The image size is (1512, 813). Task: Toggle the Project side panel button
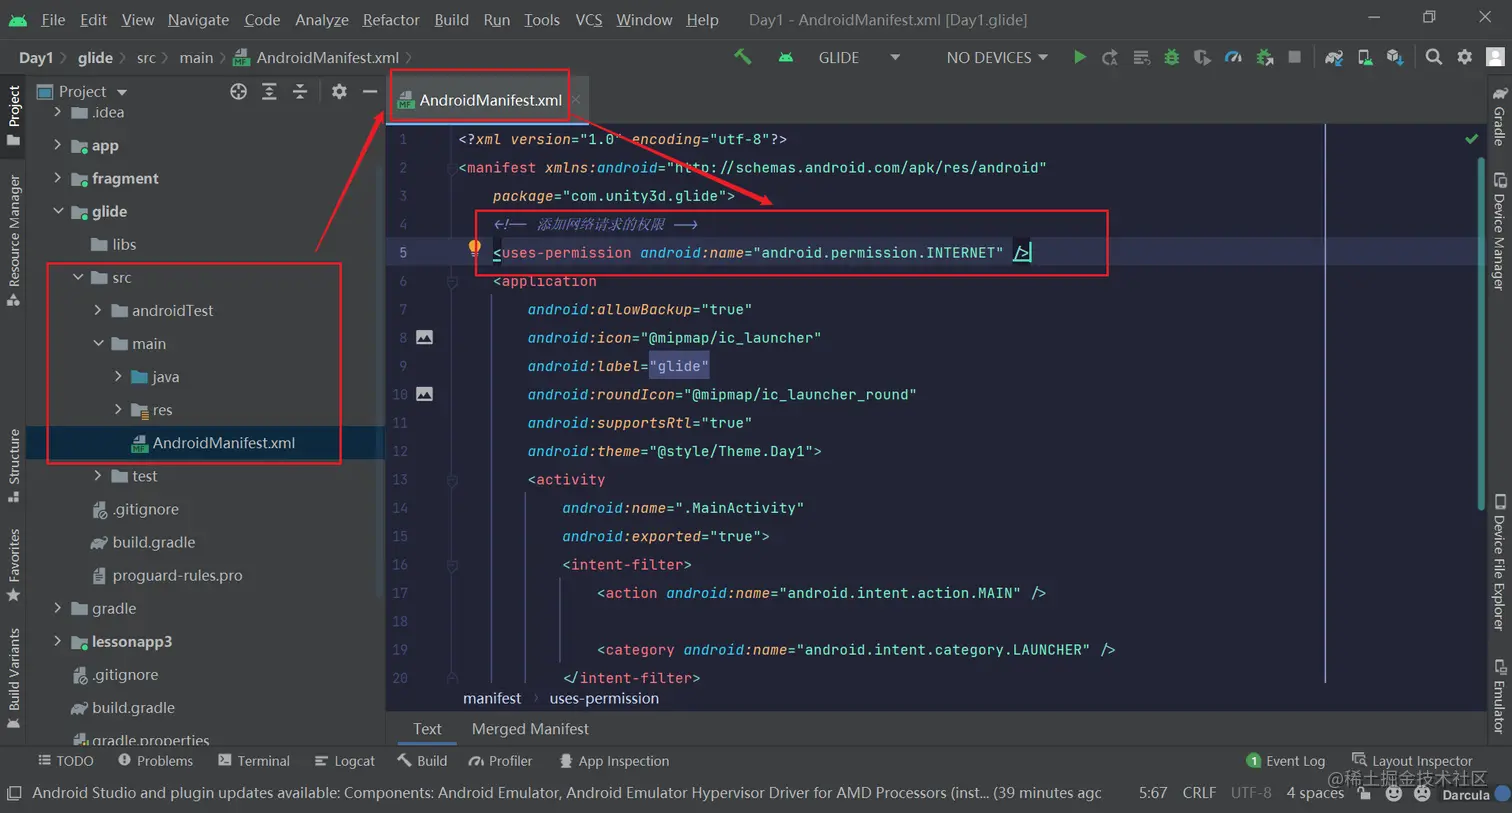click(x=13, y=115)
